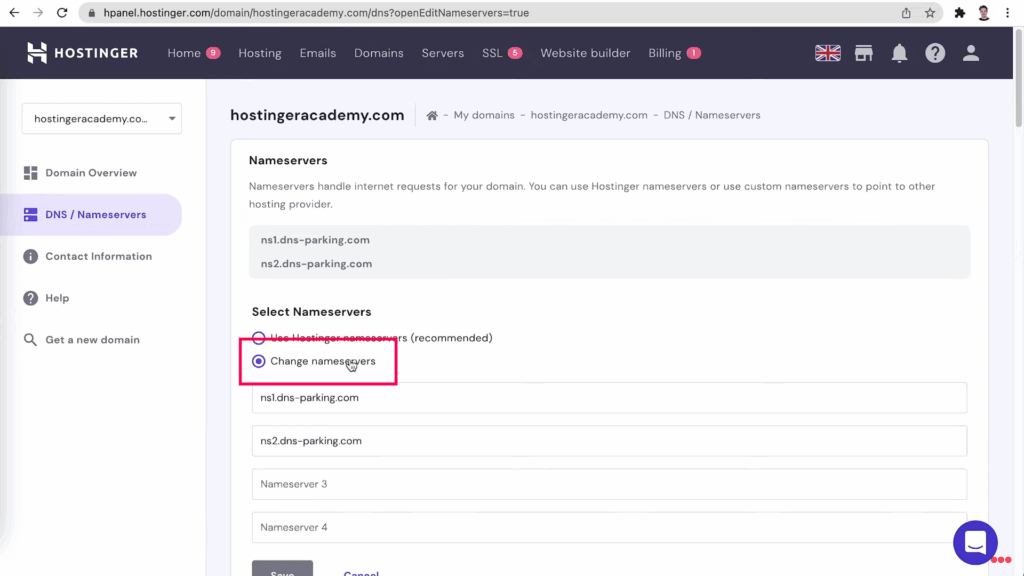
Task: Open the Billing menu
Action: coord(664,53)
